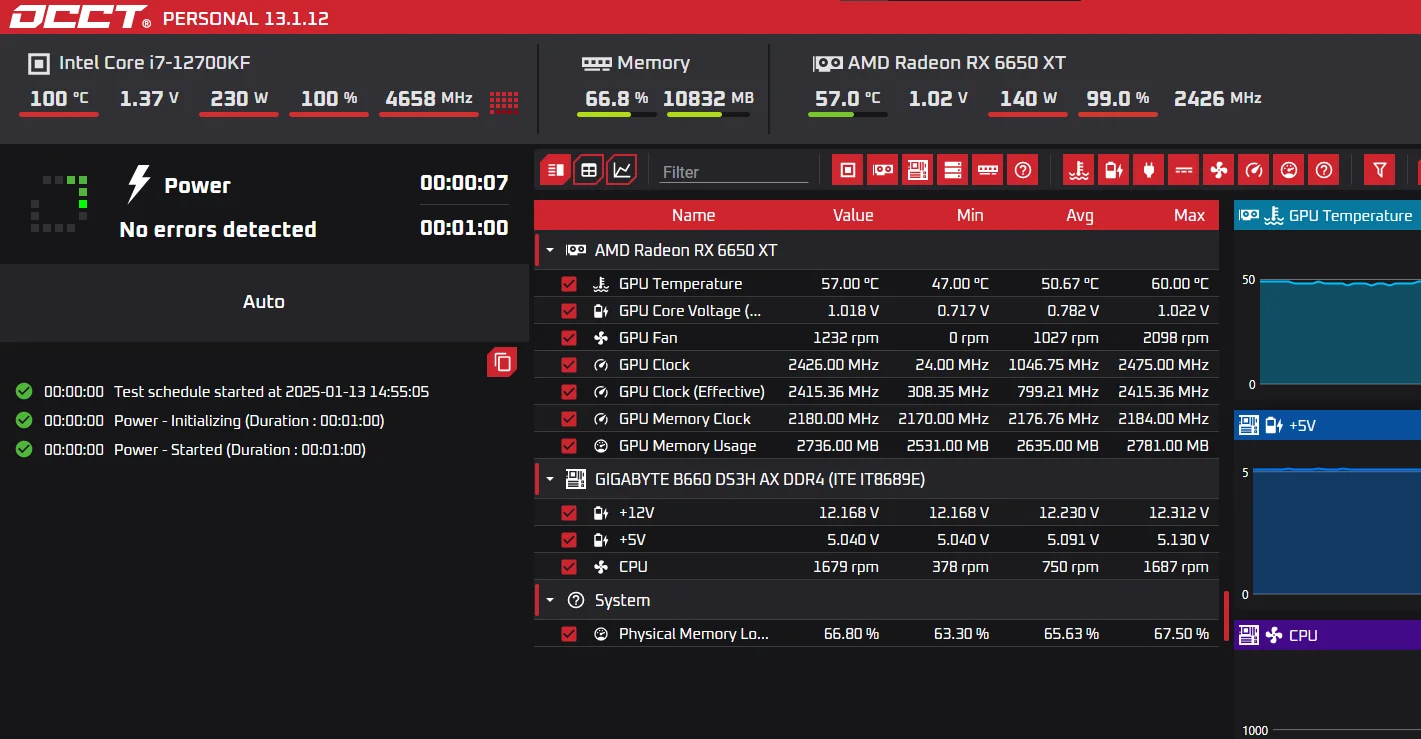Select the +5V graph header
1421x739 pixels.
[1327, 425]
